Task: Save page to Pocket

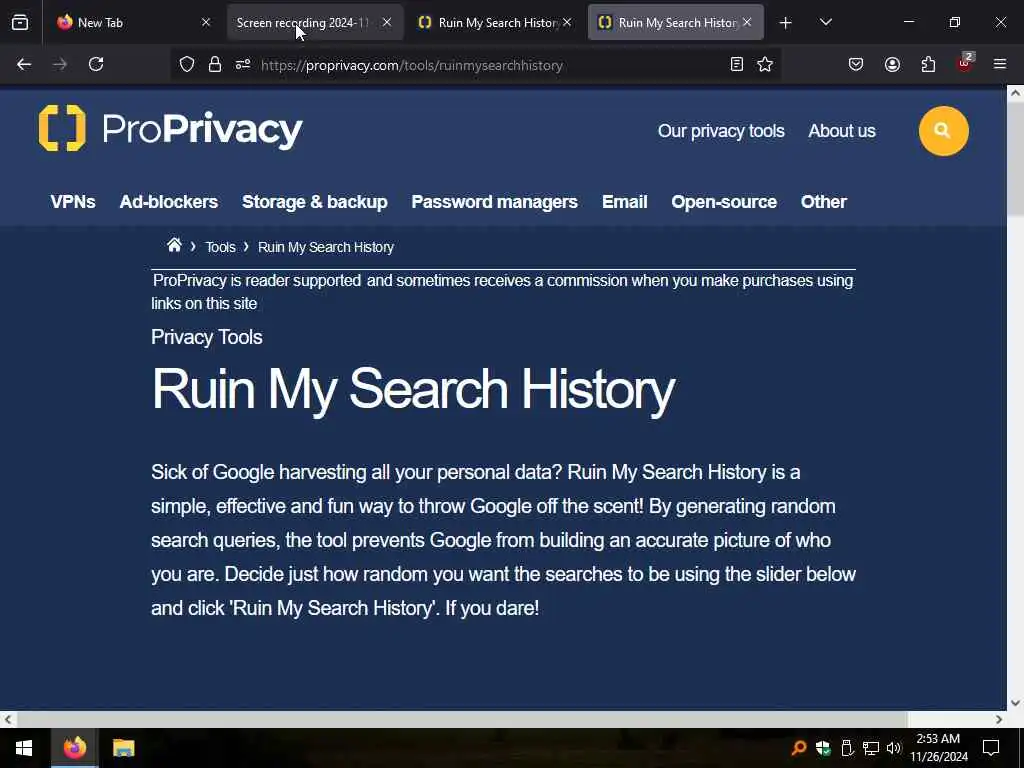Action: click(856, 64)
